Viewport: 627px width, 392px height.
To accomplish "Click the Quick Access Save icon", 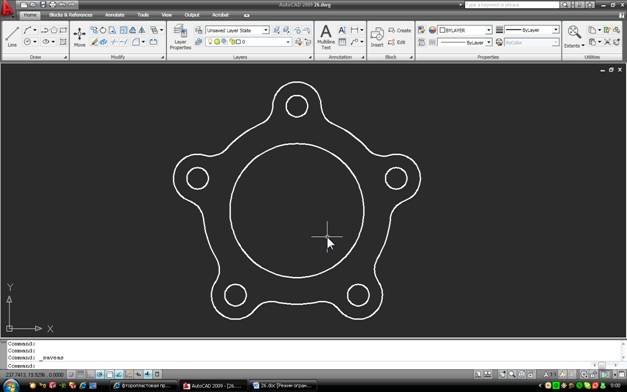I will click(x=43, y=5).
